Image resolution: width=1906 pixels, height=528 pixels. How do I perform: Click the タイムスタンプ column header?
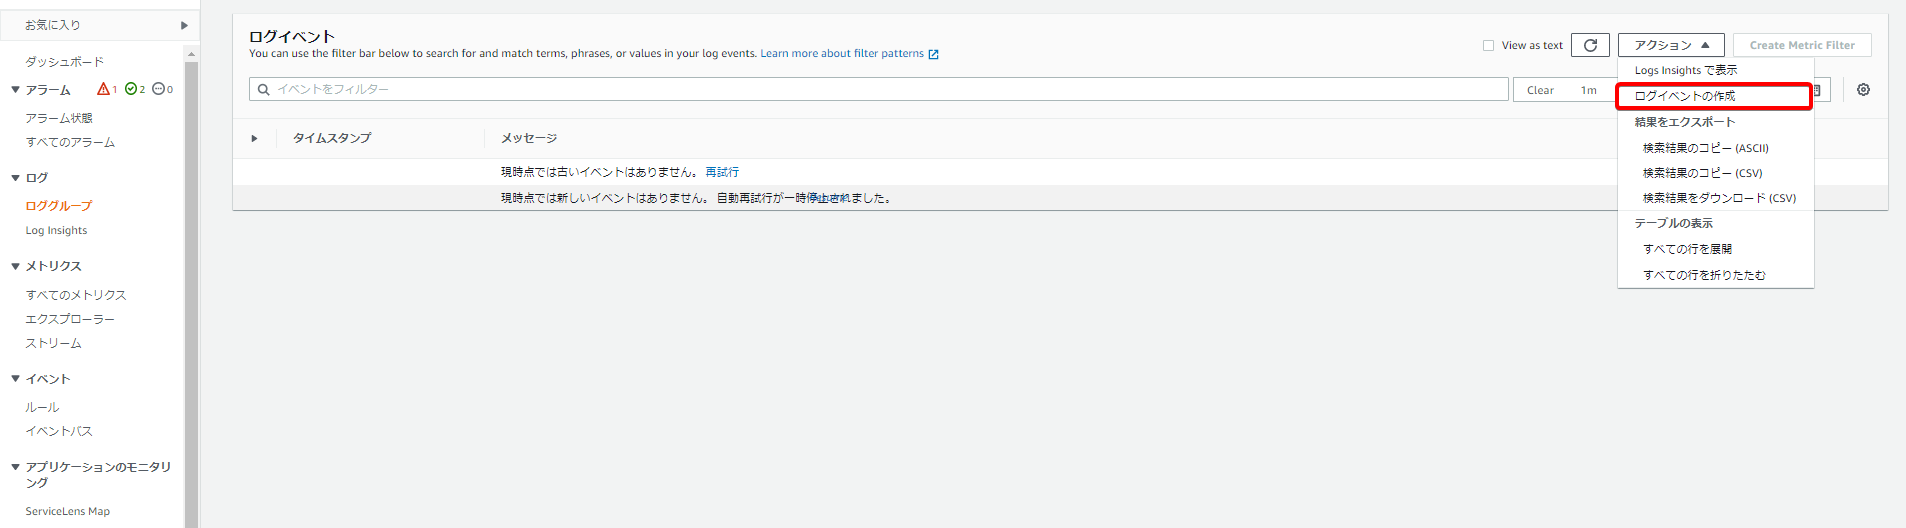332,138
